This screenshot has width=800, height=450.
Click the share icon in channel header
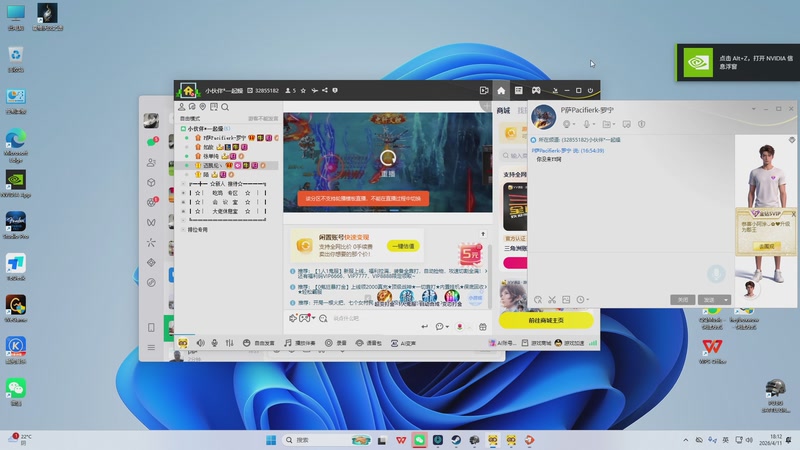[324, 90]
